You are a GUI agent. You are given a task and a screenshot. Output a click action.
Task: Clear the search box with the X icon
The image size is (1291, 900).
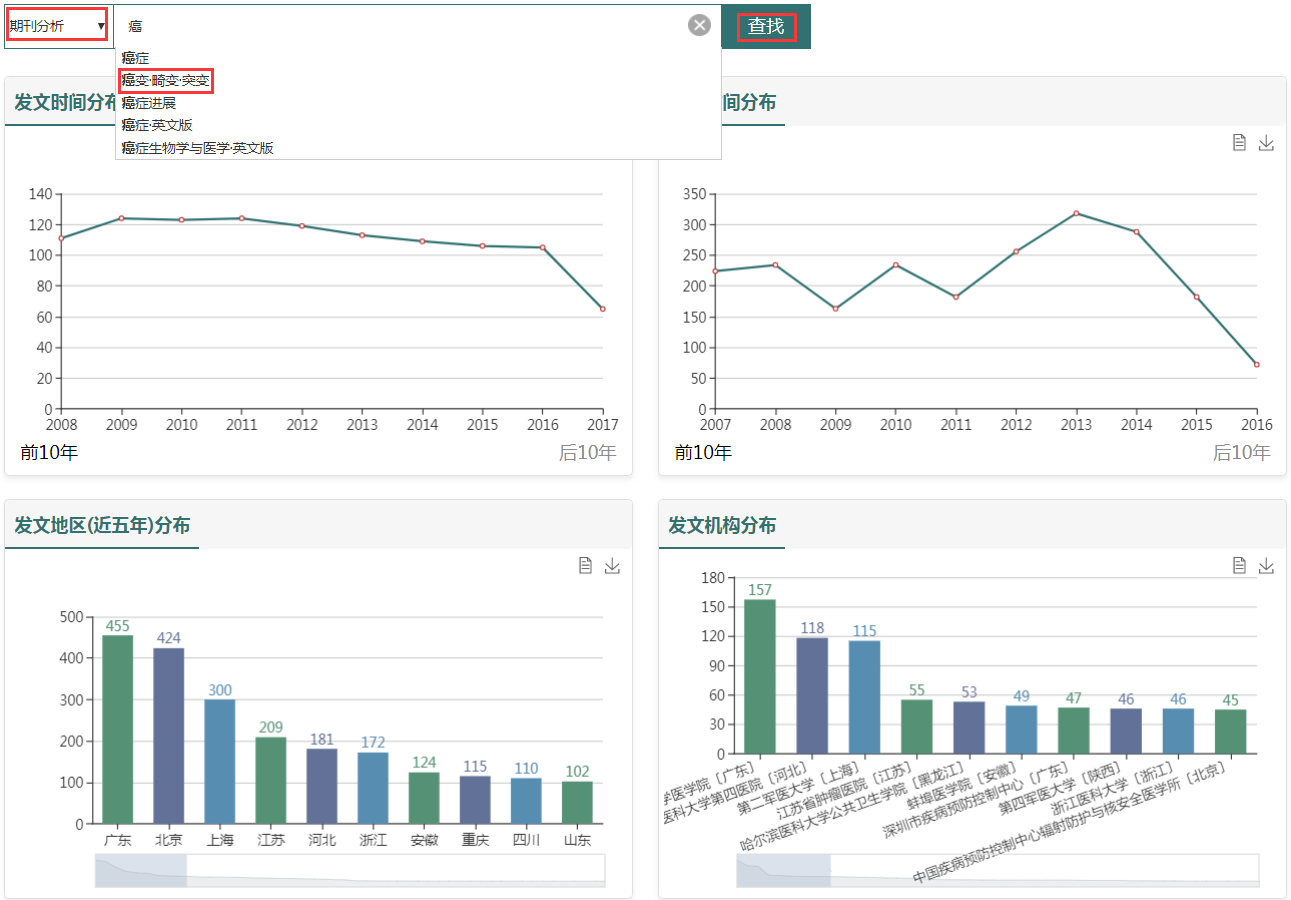[x=699, y=26]
